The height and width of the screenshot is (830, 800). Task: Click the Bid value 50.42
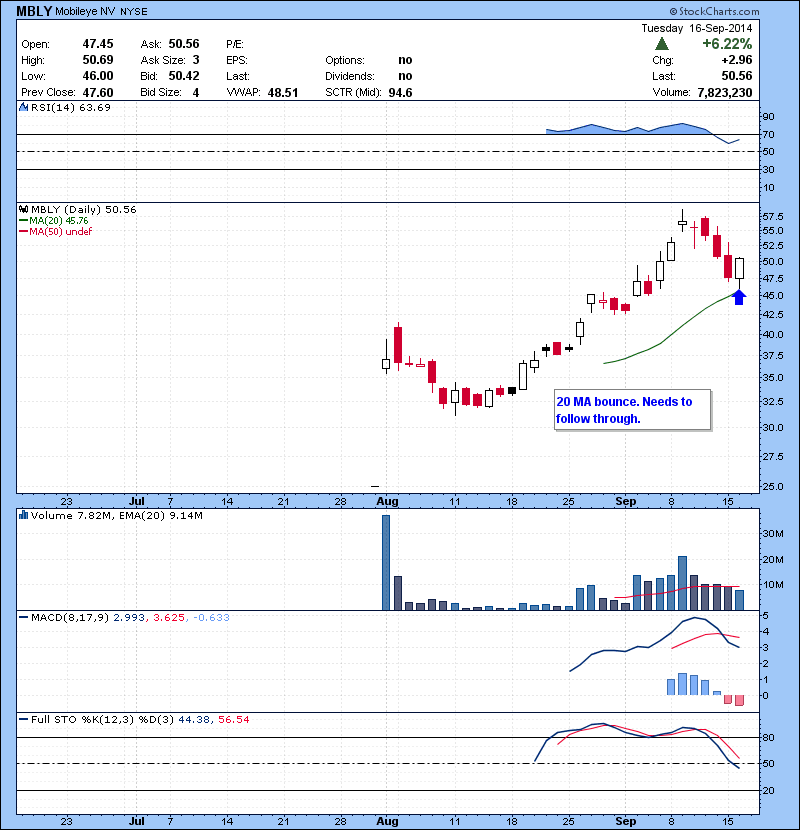pos(184,76)
